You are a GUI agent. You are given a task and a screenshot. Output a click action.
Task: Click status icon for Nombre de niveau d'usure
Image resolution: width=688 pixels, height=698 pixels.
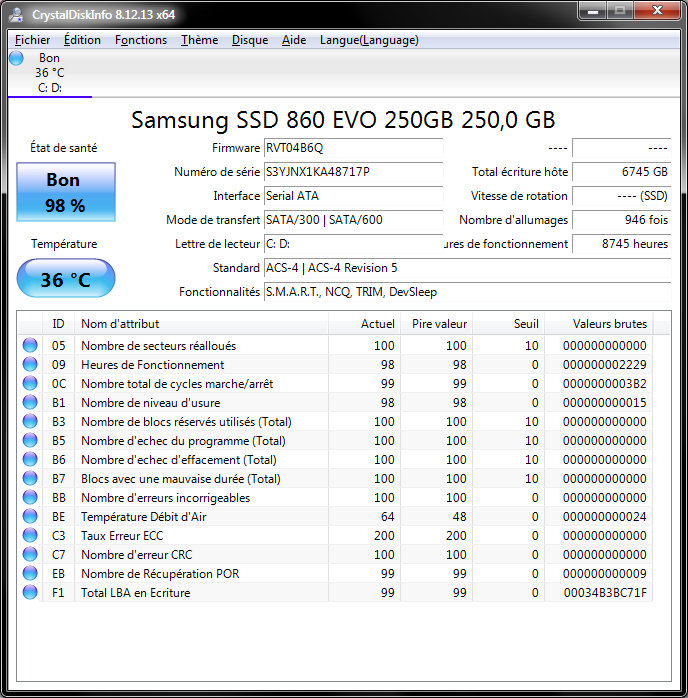(x=30, y=403)
